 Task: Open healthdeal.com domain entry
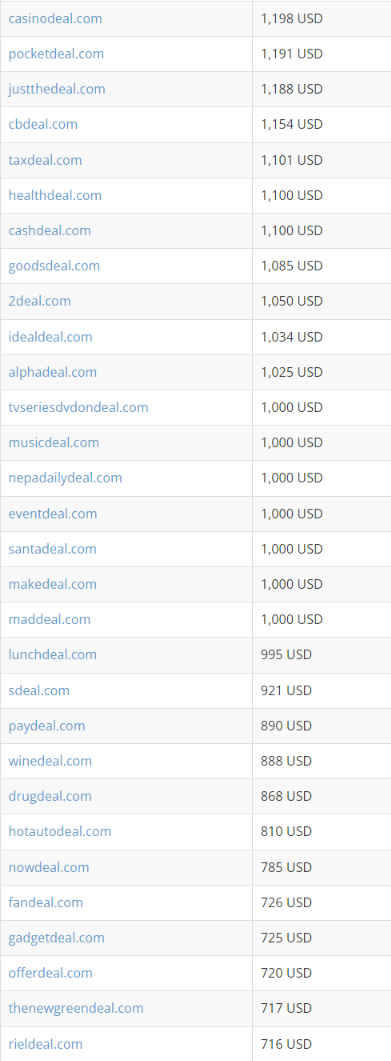point(55,195)
